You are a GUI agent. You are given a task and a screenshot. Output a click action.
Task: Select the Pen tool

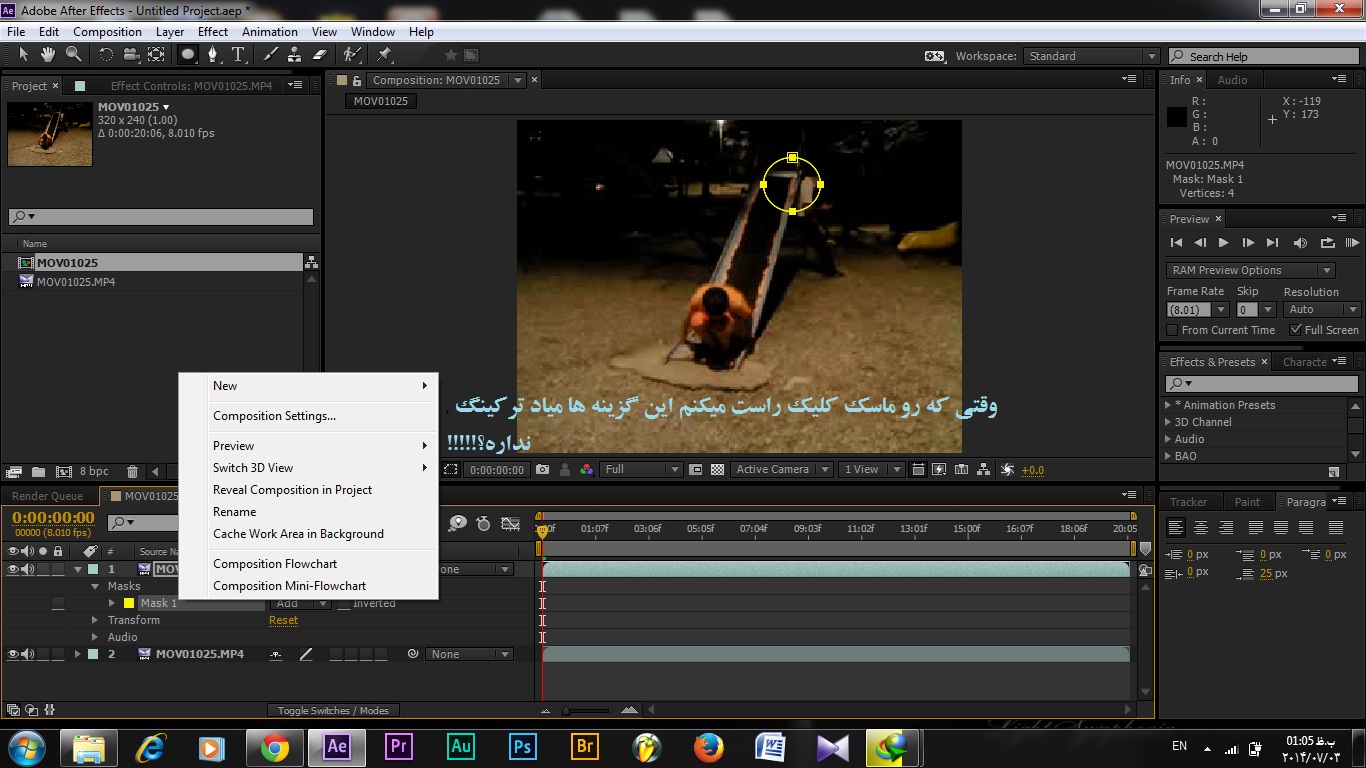pyautogui.click(x=212, y=55)
